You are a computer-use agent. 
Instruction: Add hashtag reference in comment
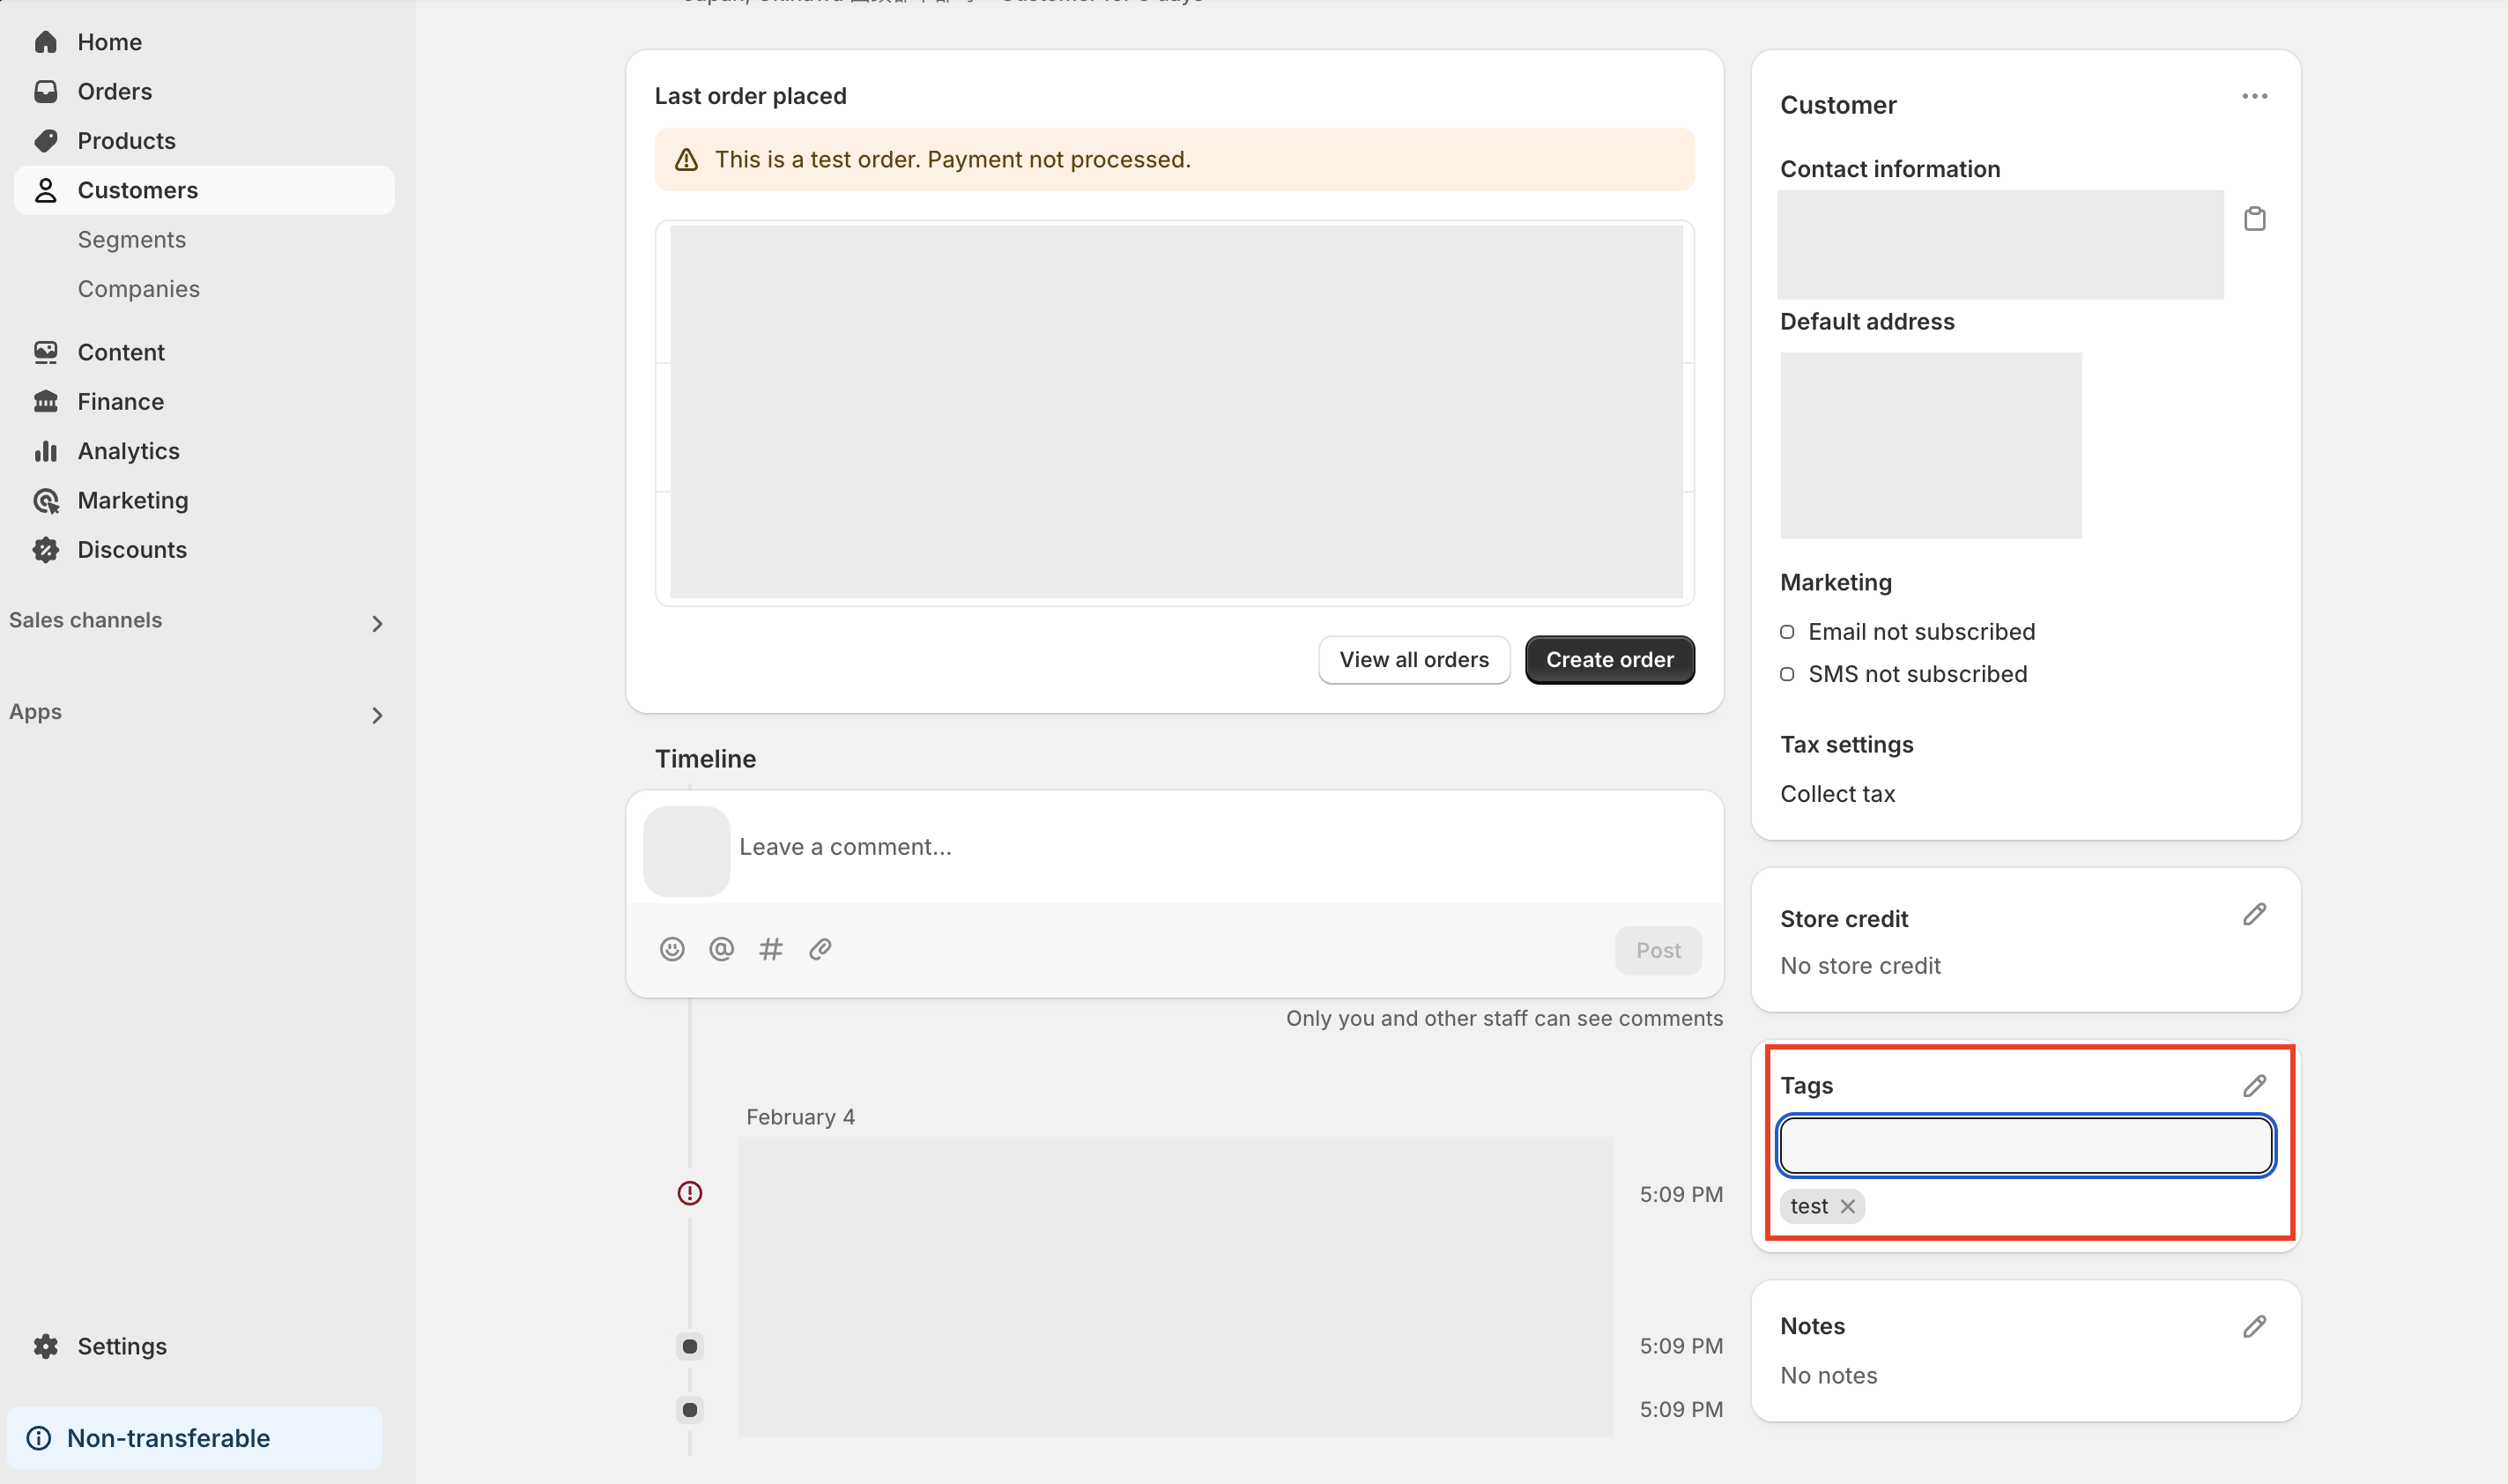[770, 949]
